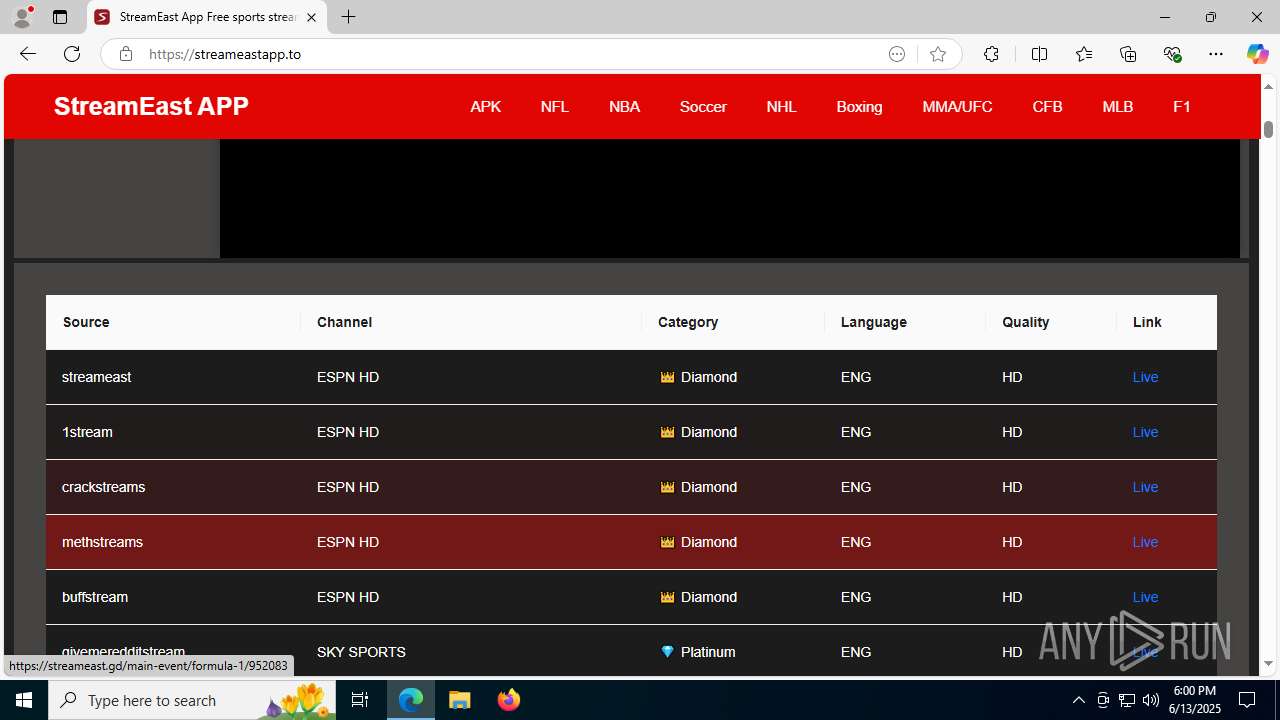Open the Soccer section
Viewport: 1280px width, 720px height.
point(703,106)
